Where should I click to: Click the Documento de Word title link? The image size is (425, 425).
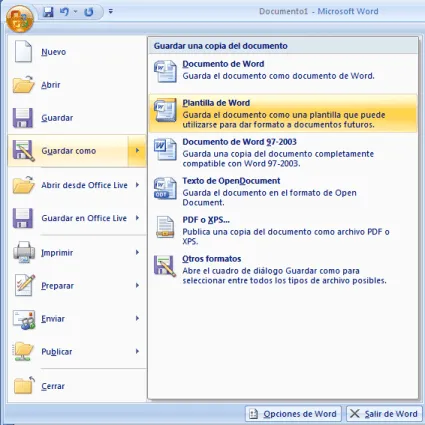223,64
